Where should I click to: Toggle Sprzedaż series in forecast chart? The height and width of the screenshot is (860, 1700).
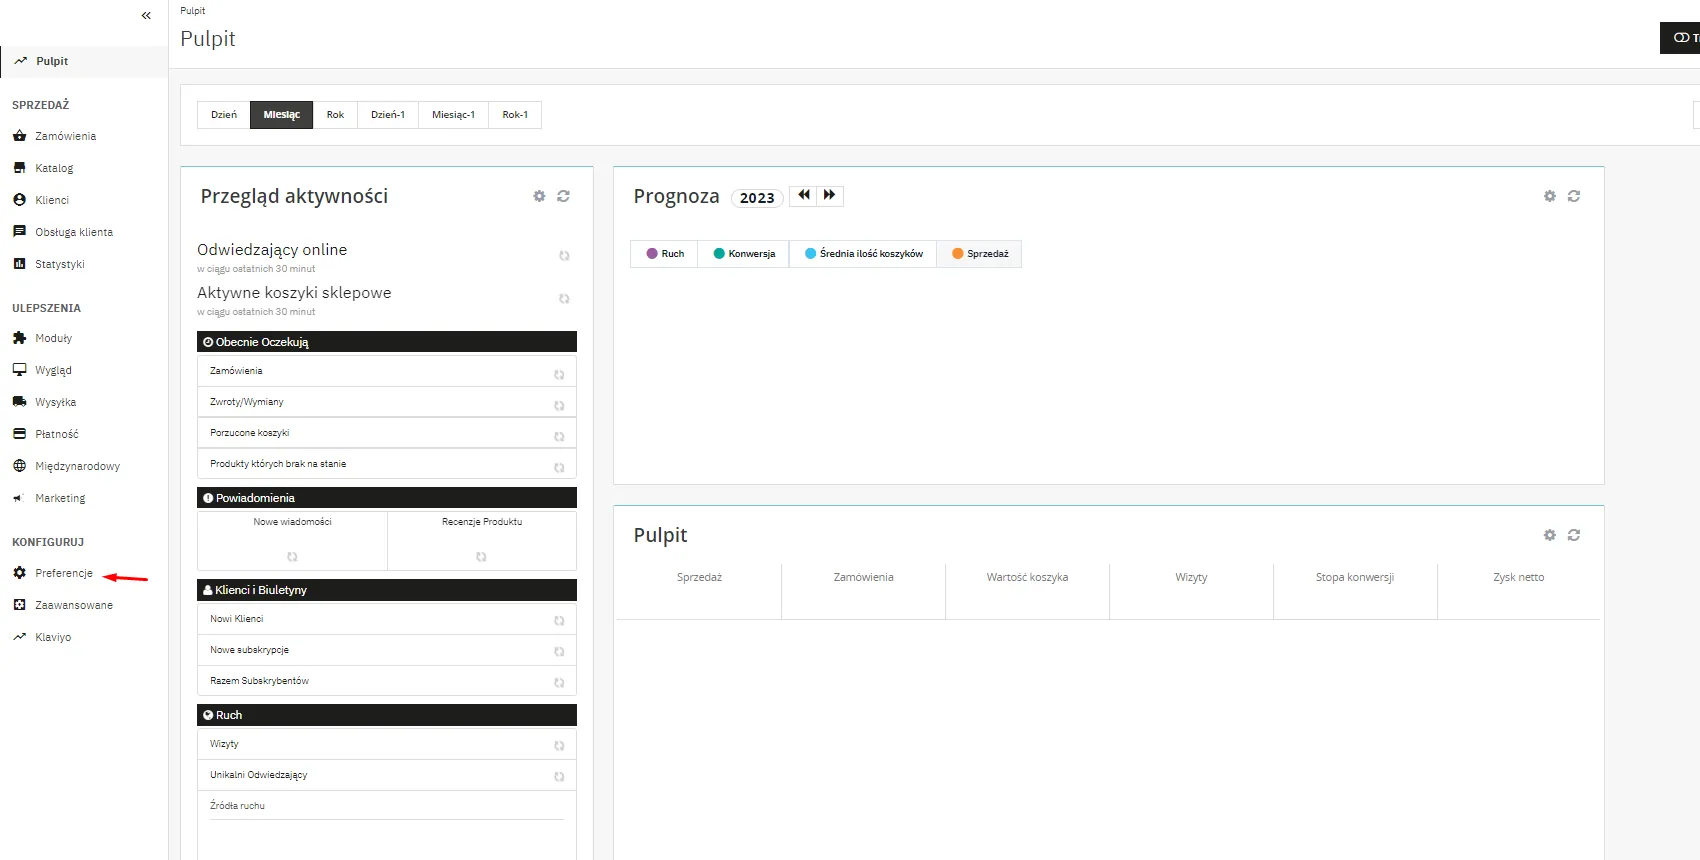click(x=979, y=254)
